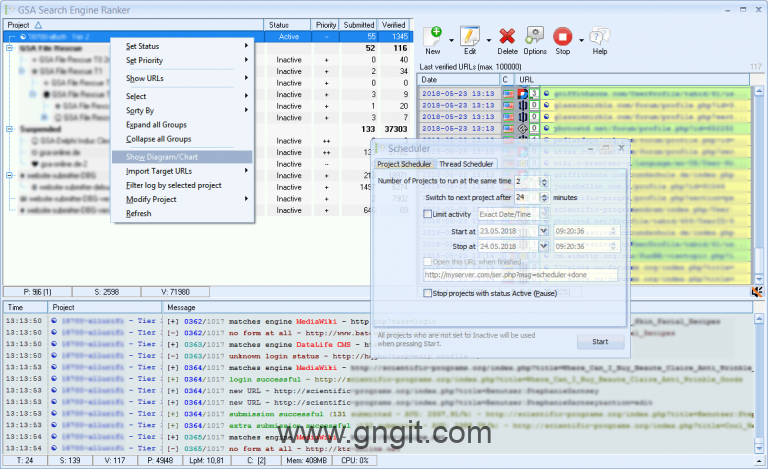Click the red Stop icon
The height and width of the screenshot is (469, 768).
point(563,38)
